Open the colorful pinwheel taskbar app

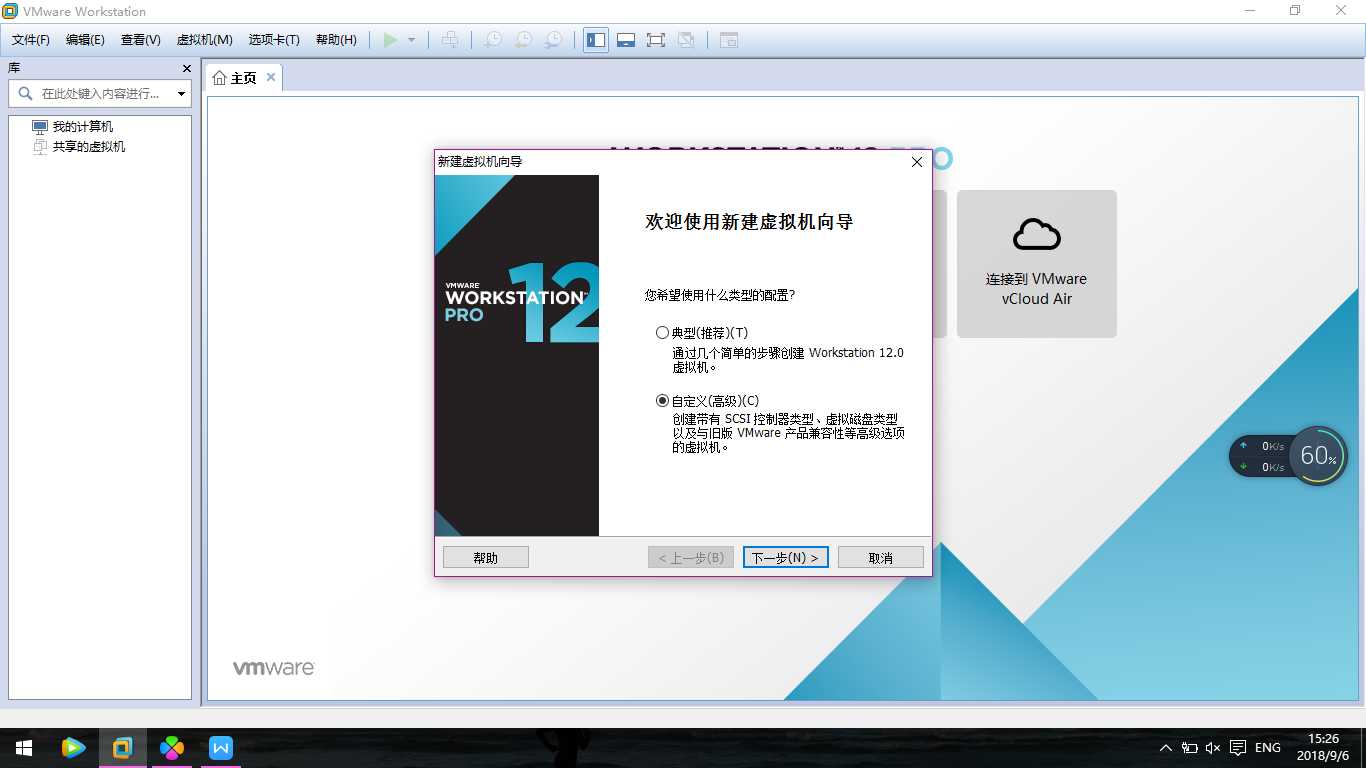coord(172,748)
